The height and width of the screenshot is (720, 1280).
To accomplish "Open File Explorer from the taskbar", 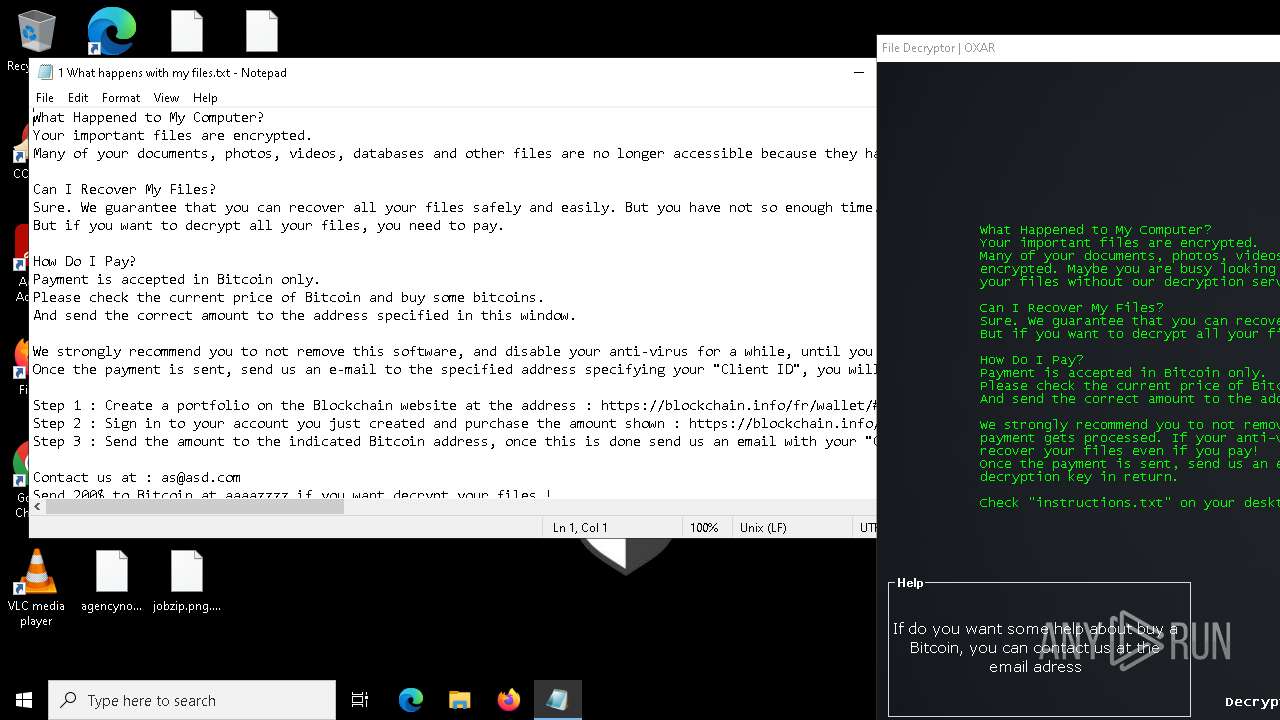I will (x=460, y=700).
